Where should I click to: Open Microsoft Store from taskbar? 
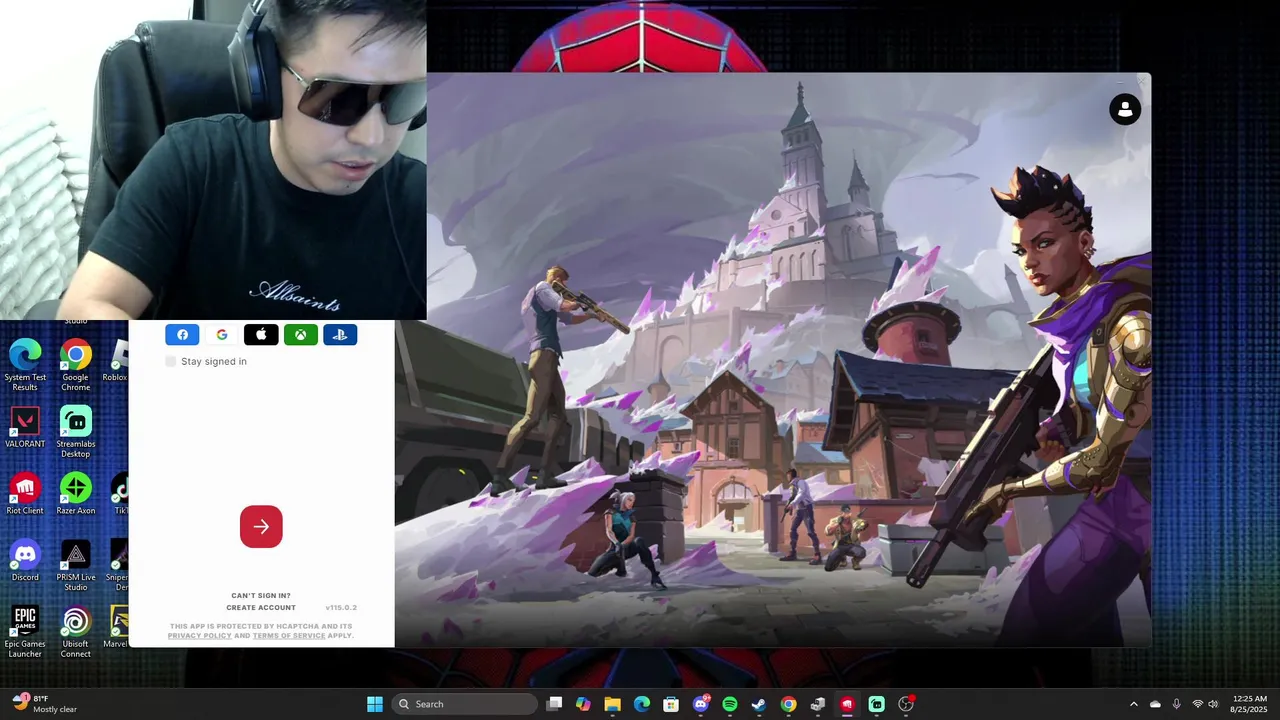tap(671, 704)
